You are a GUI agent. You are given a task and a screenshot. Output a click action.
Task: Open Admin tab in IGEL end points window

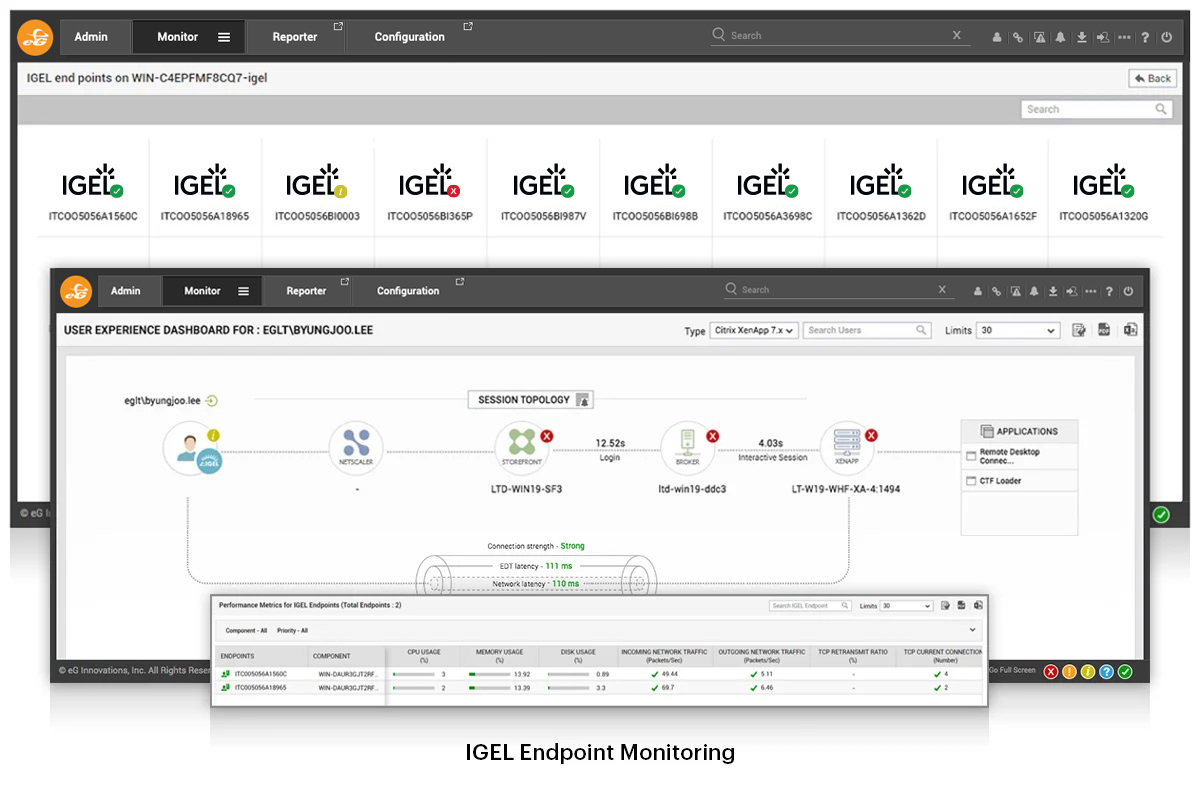(x=91, y=37)
